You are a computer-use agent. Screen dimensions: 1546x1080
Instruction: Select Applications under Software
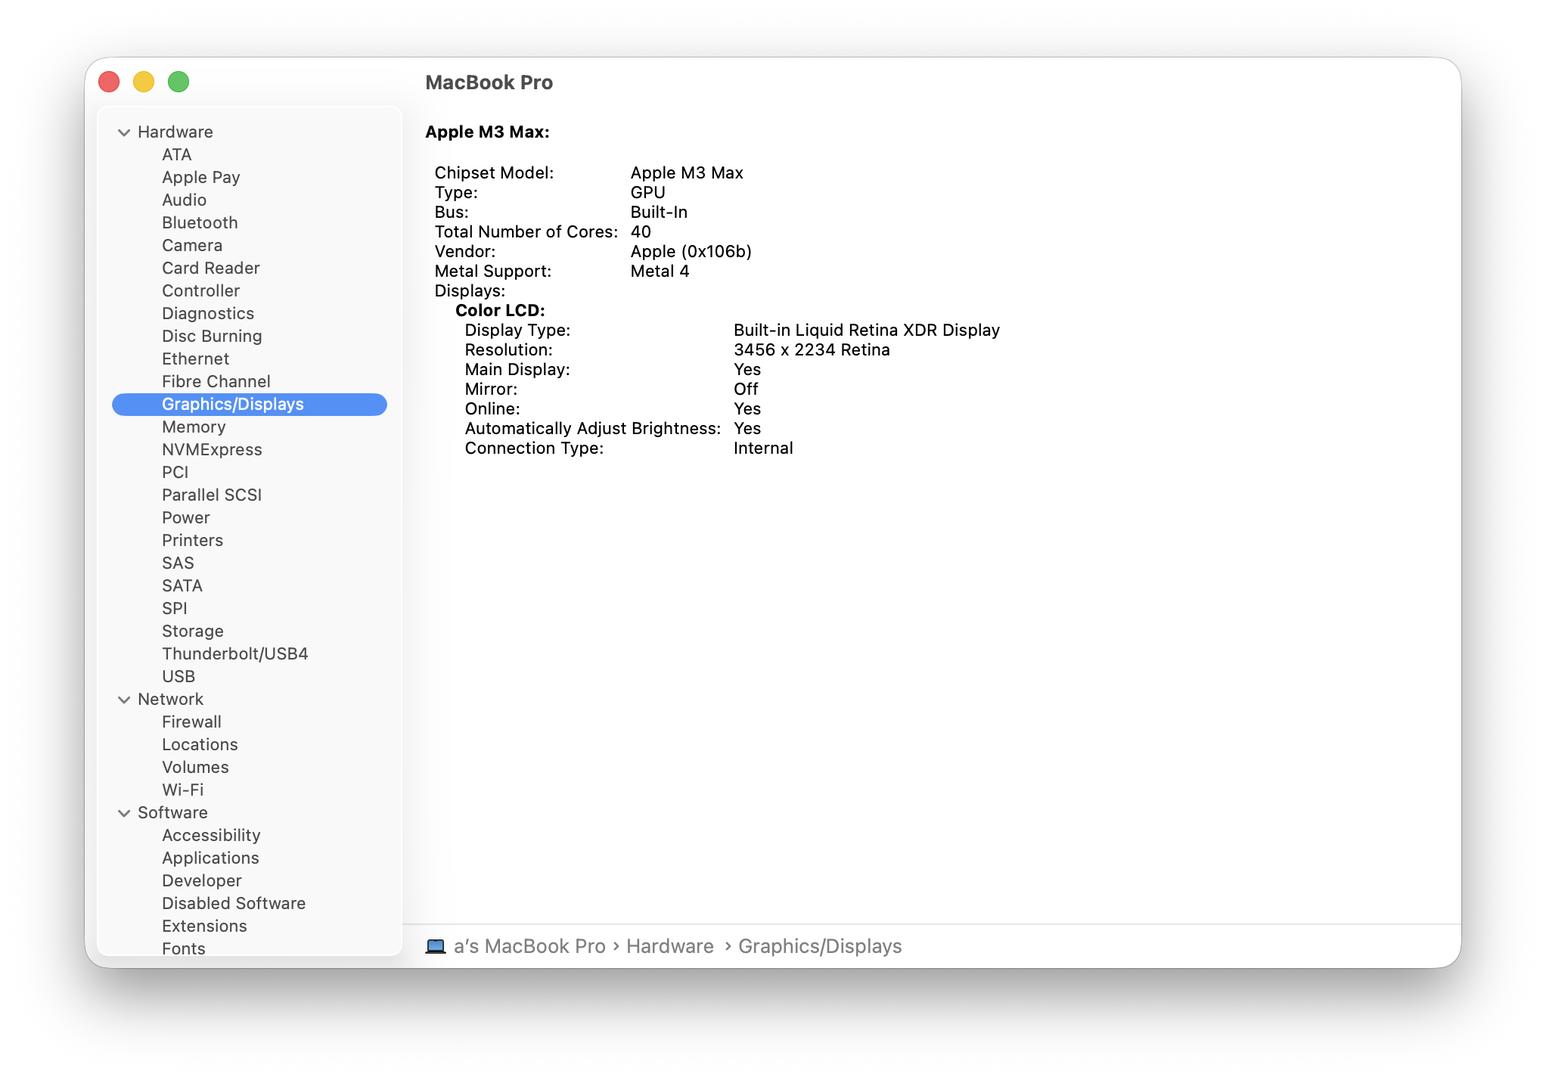(210, 858)
